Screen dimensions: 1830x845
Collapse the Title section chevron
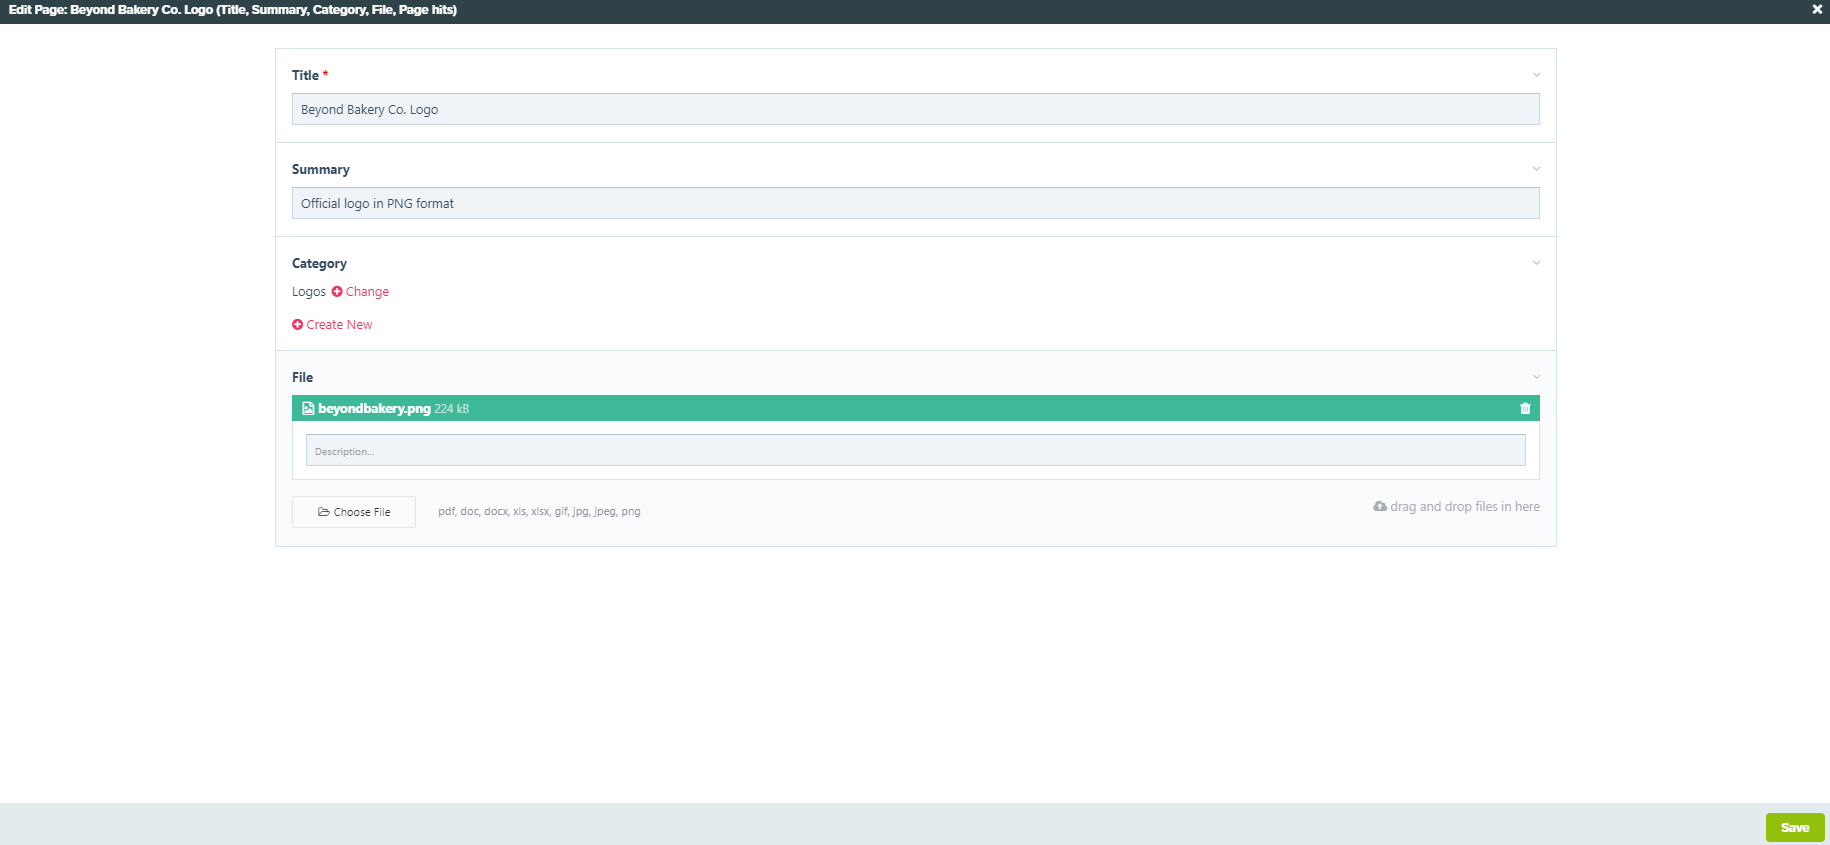tap(1536, 75)
